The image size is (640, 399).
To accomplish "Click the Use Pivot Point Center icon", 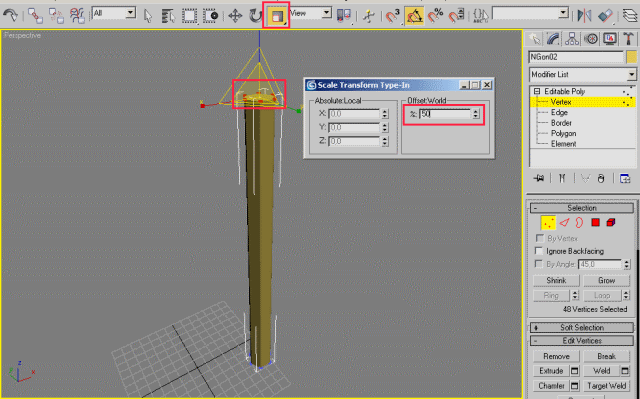I will point(344,16).
